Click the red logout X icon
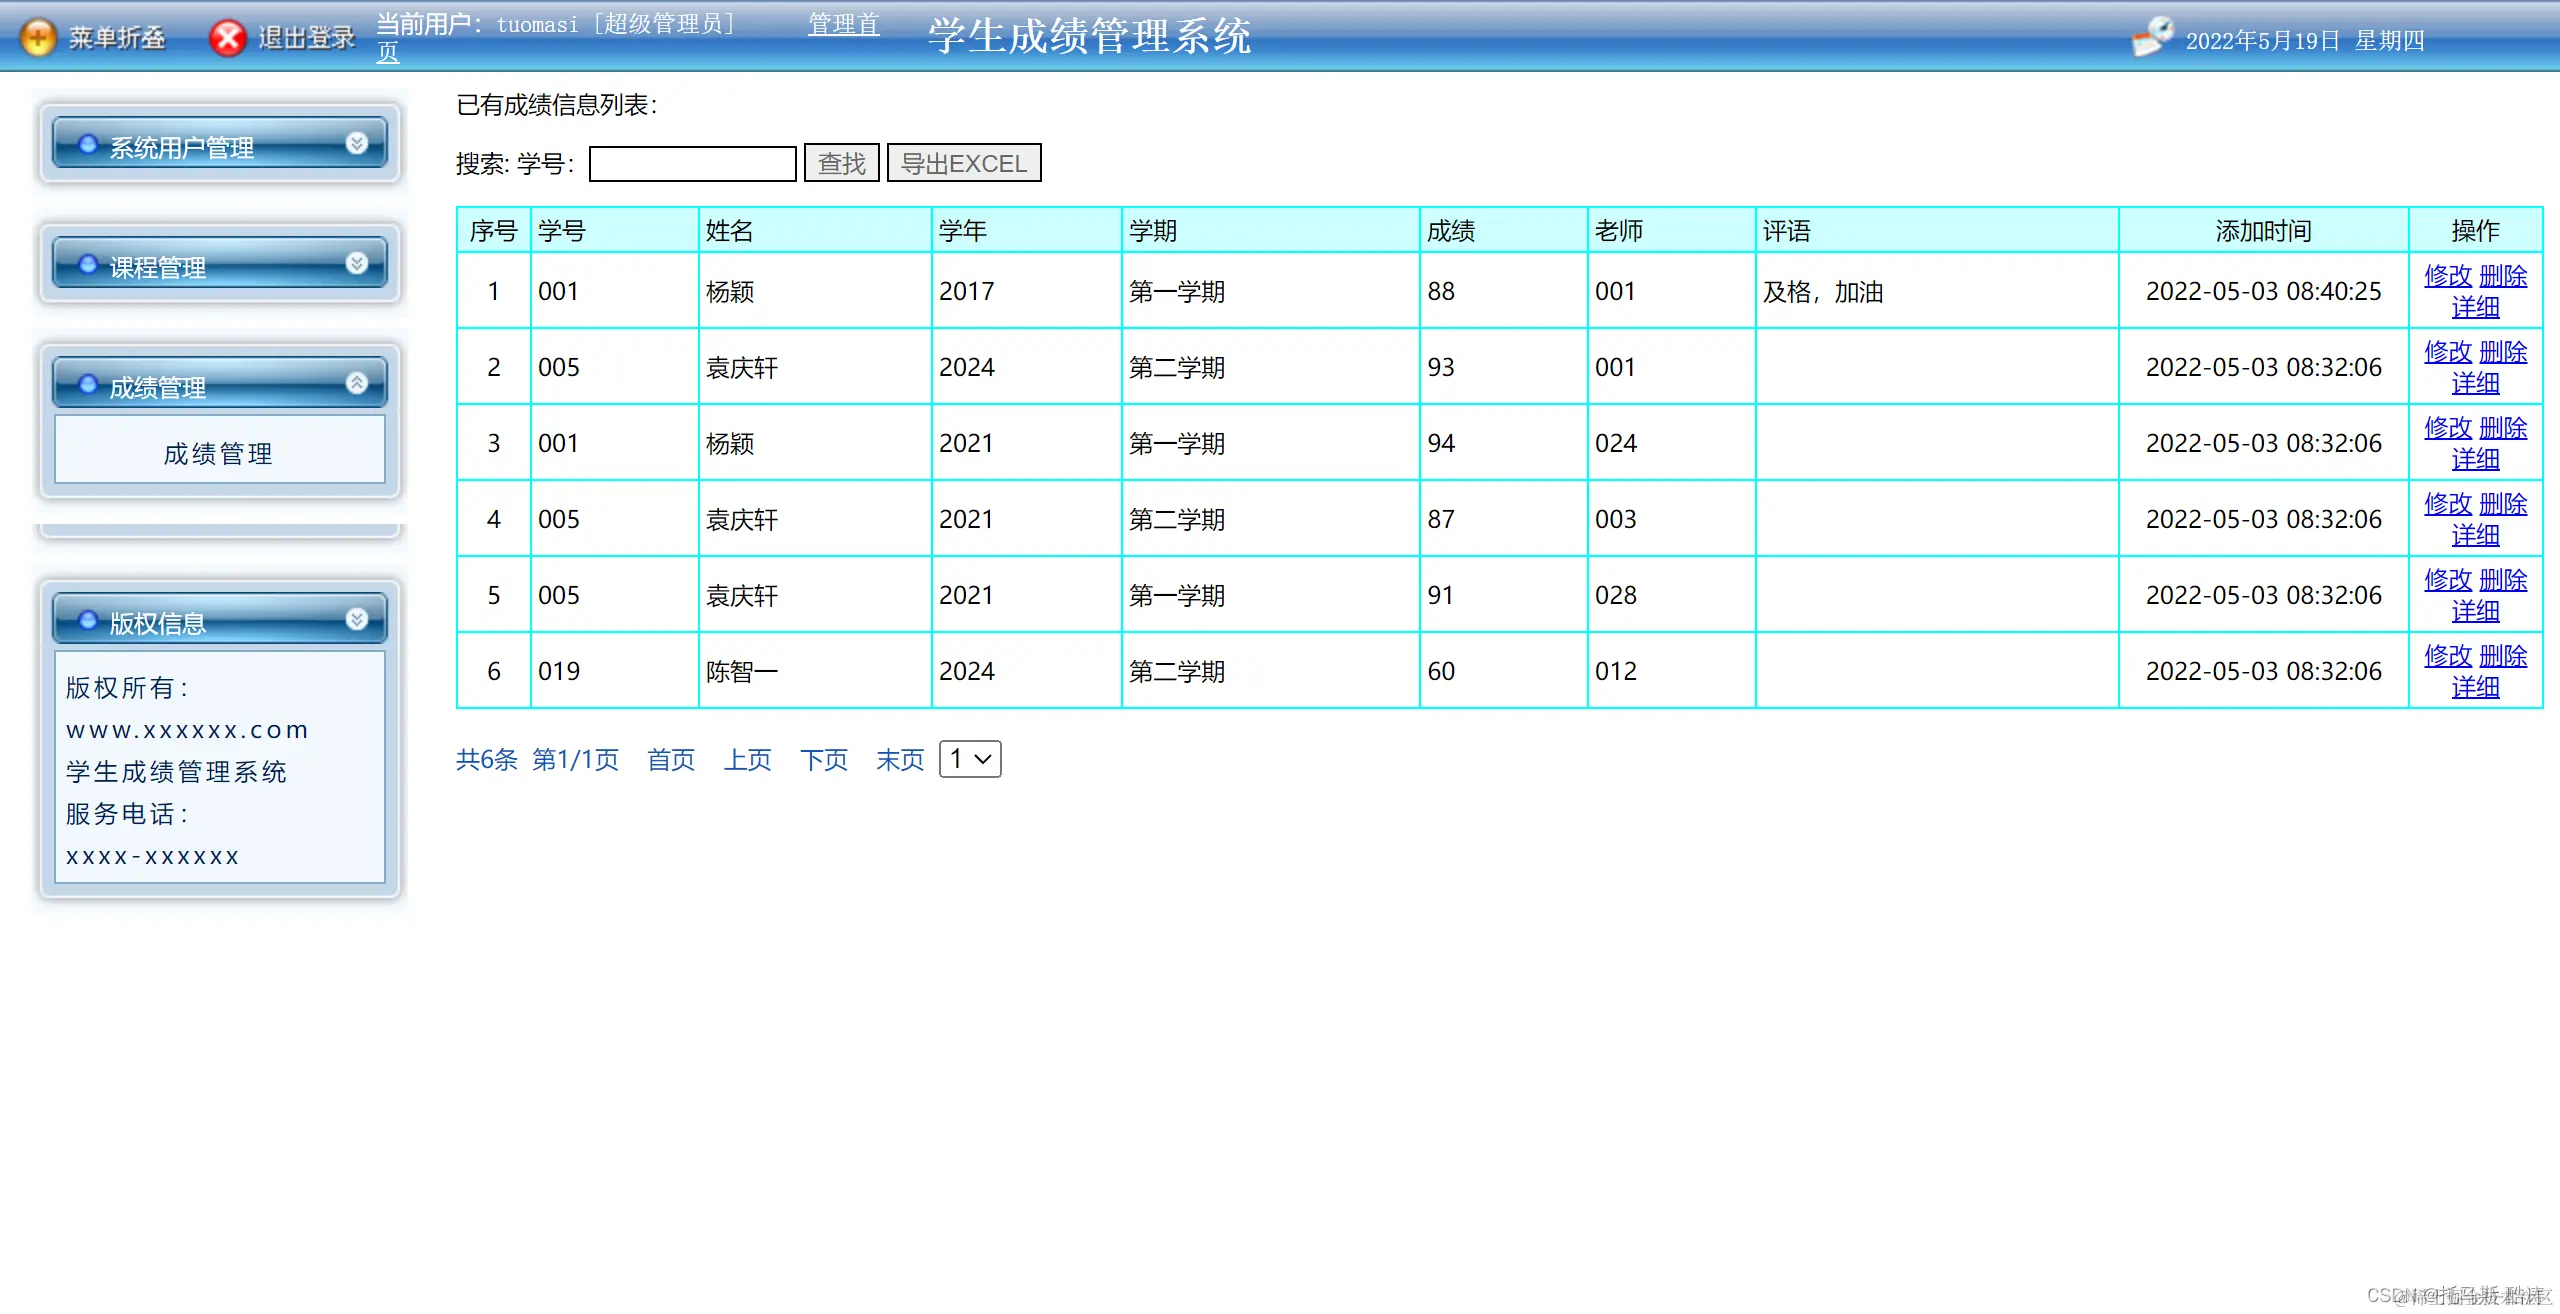Viewport: 2560px width, 1314px height. [x=227, y=38]
